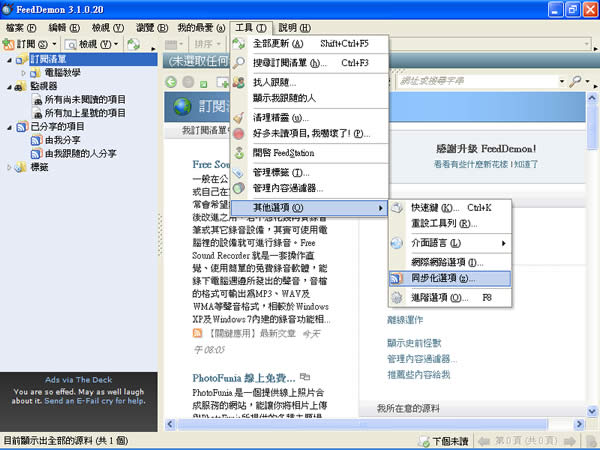Viewport: 600px width, 450px height.
Task: Click horizontal scrollbar right arrow
Action: click(579, 424)
